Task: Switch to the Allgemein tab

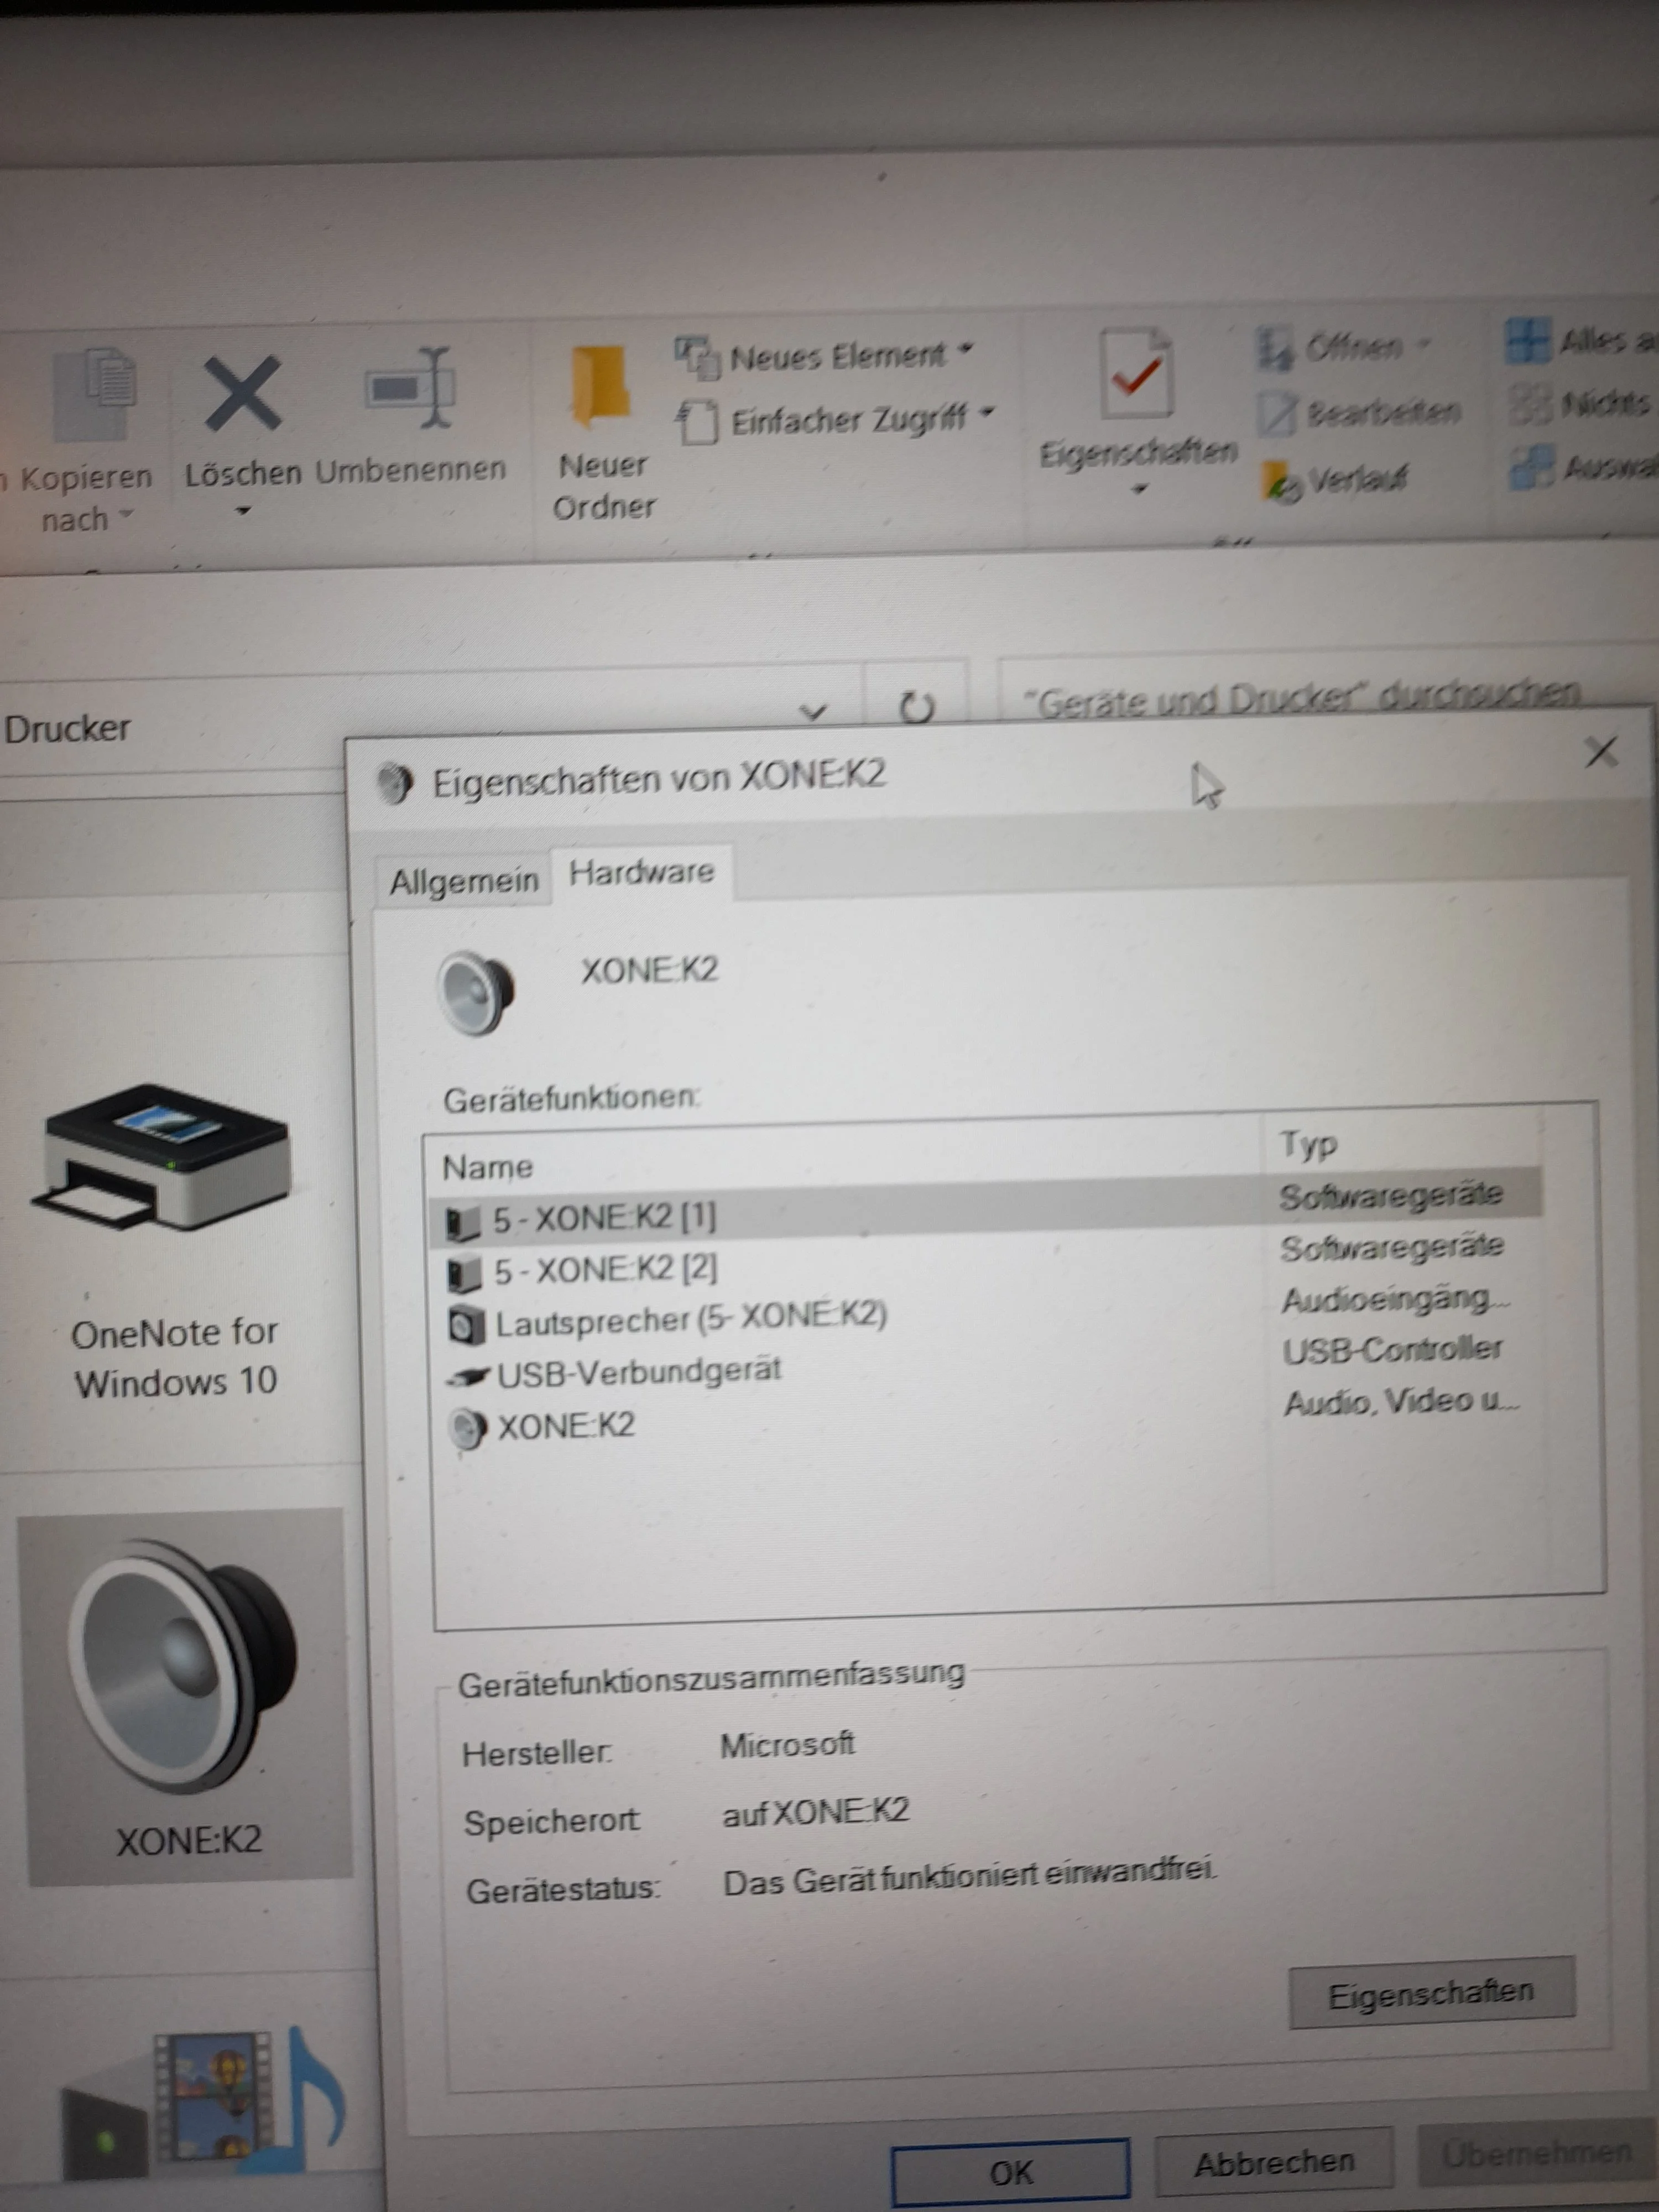Action: point(464,882)
